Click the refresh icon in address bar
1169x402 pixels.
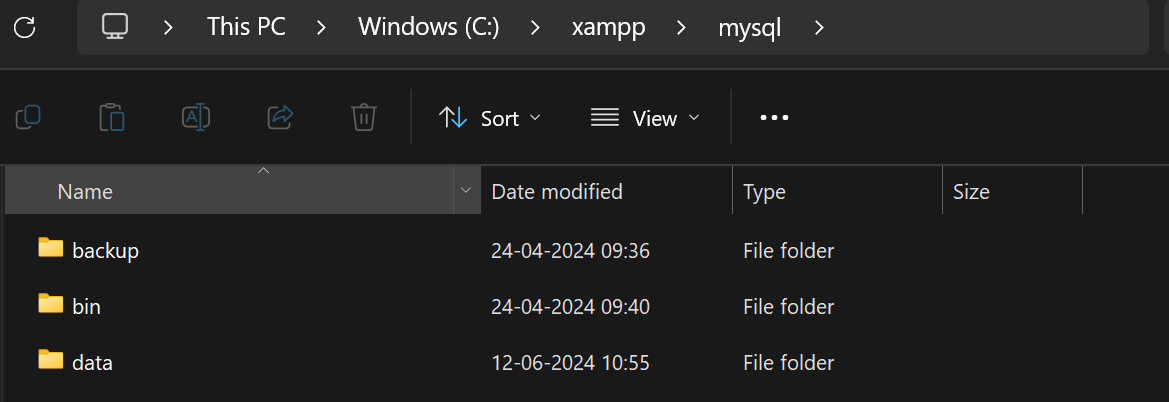click(25, 28)
